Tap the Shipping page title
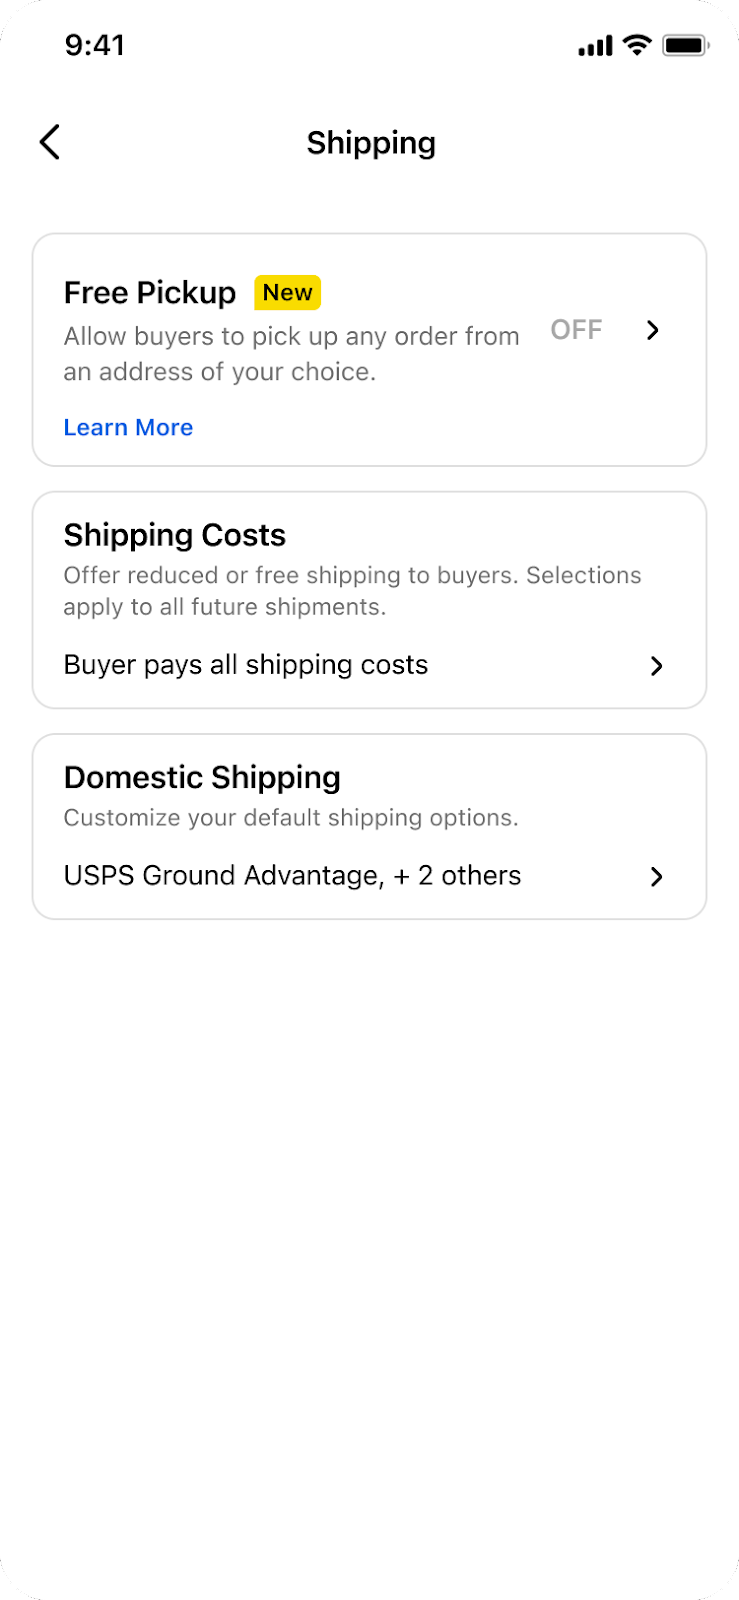This screenshot has width=739, height=1600. pyautogui.click(x=371, y=143)
